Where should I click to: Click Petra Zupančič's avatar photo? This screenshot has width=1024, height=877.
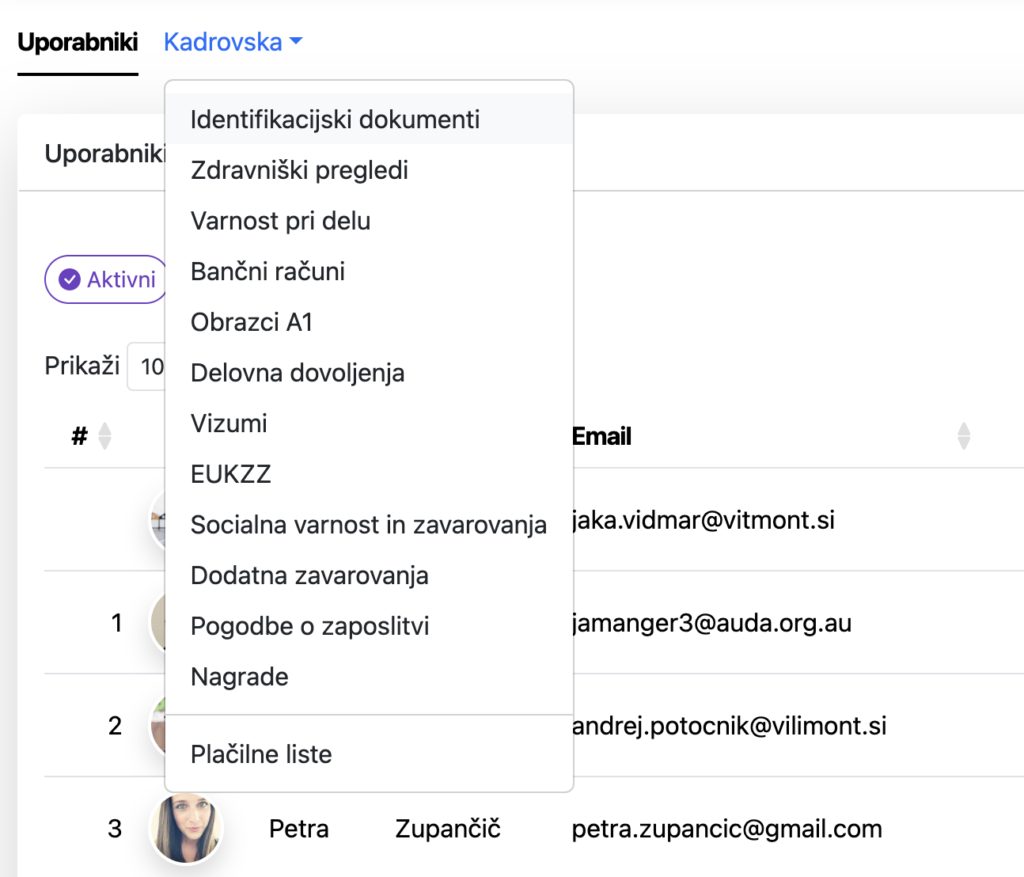186,828
